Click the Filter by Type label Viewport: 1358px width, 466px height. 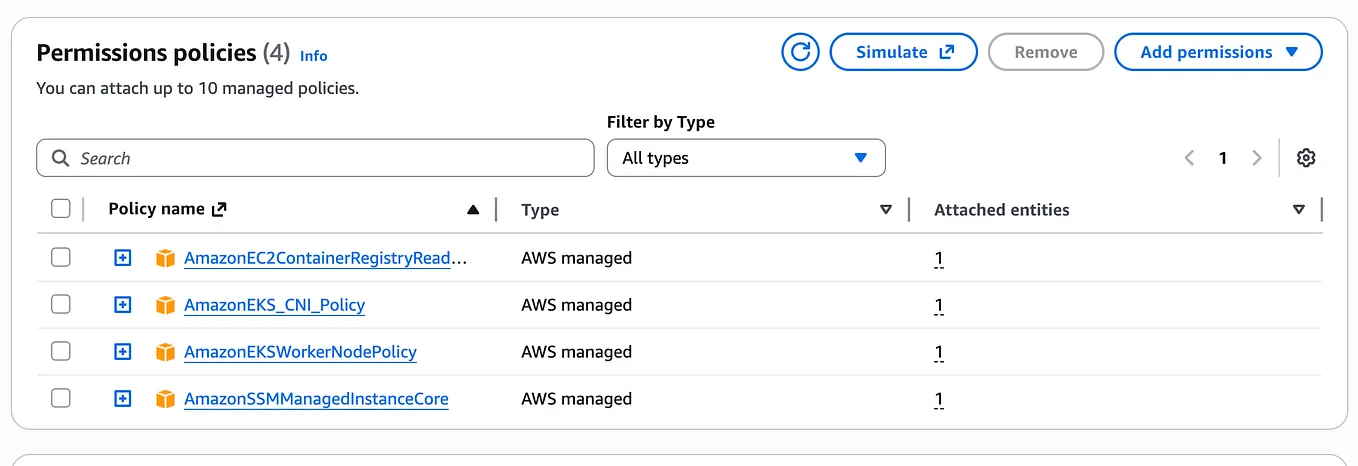pyautogui.click(x=661, y=122)
